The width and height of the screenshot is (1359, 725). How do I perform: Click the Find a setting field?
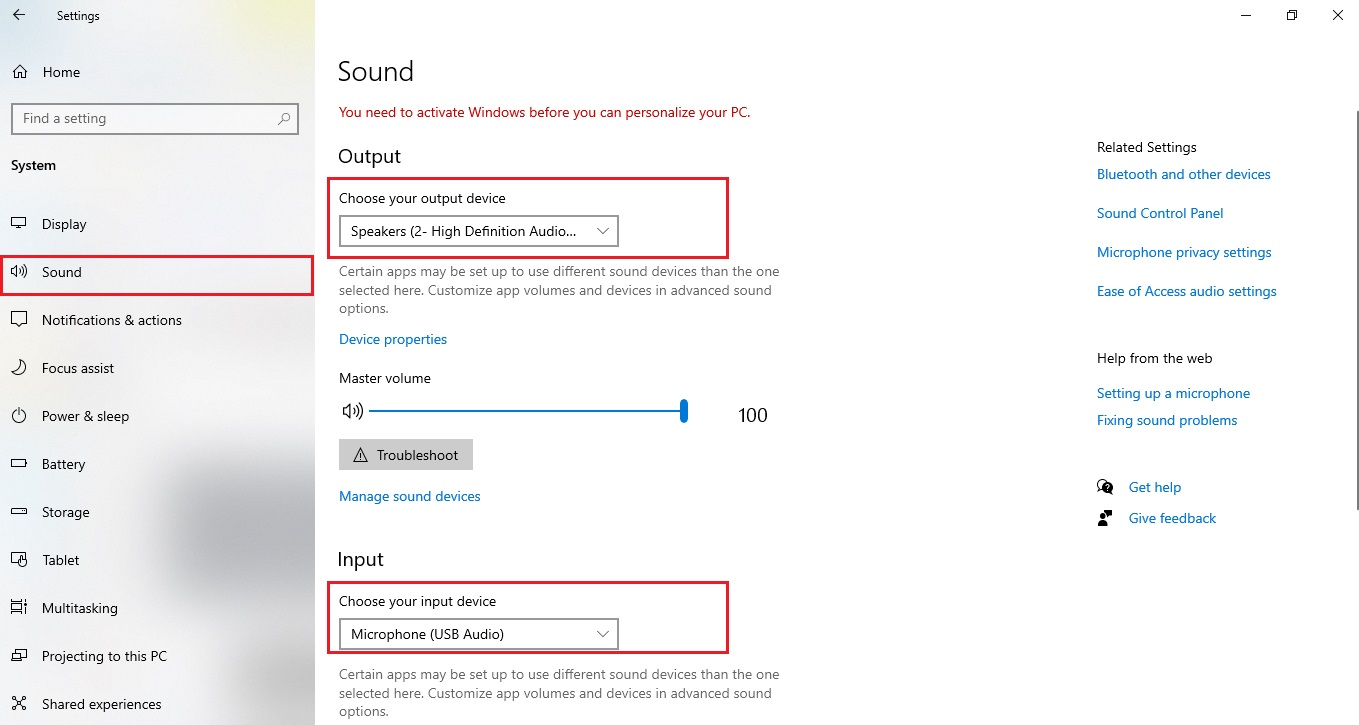coord(155,118)
